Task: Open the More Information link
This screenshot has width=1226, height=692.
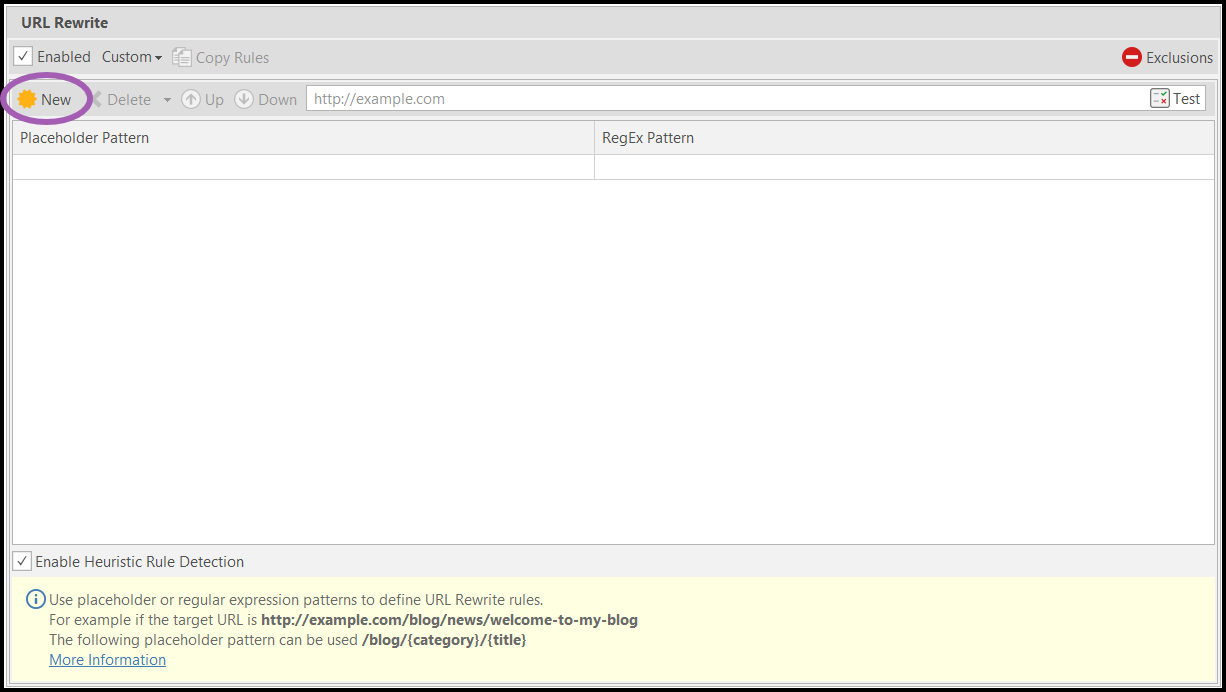Action: click(x=107, y=660)
